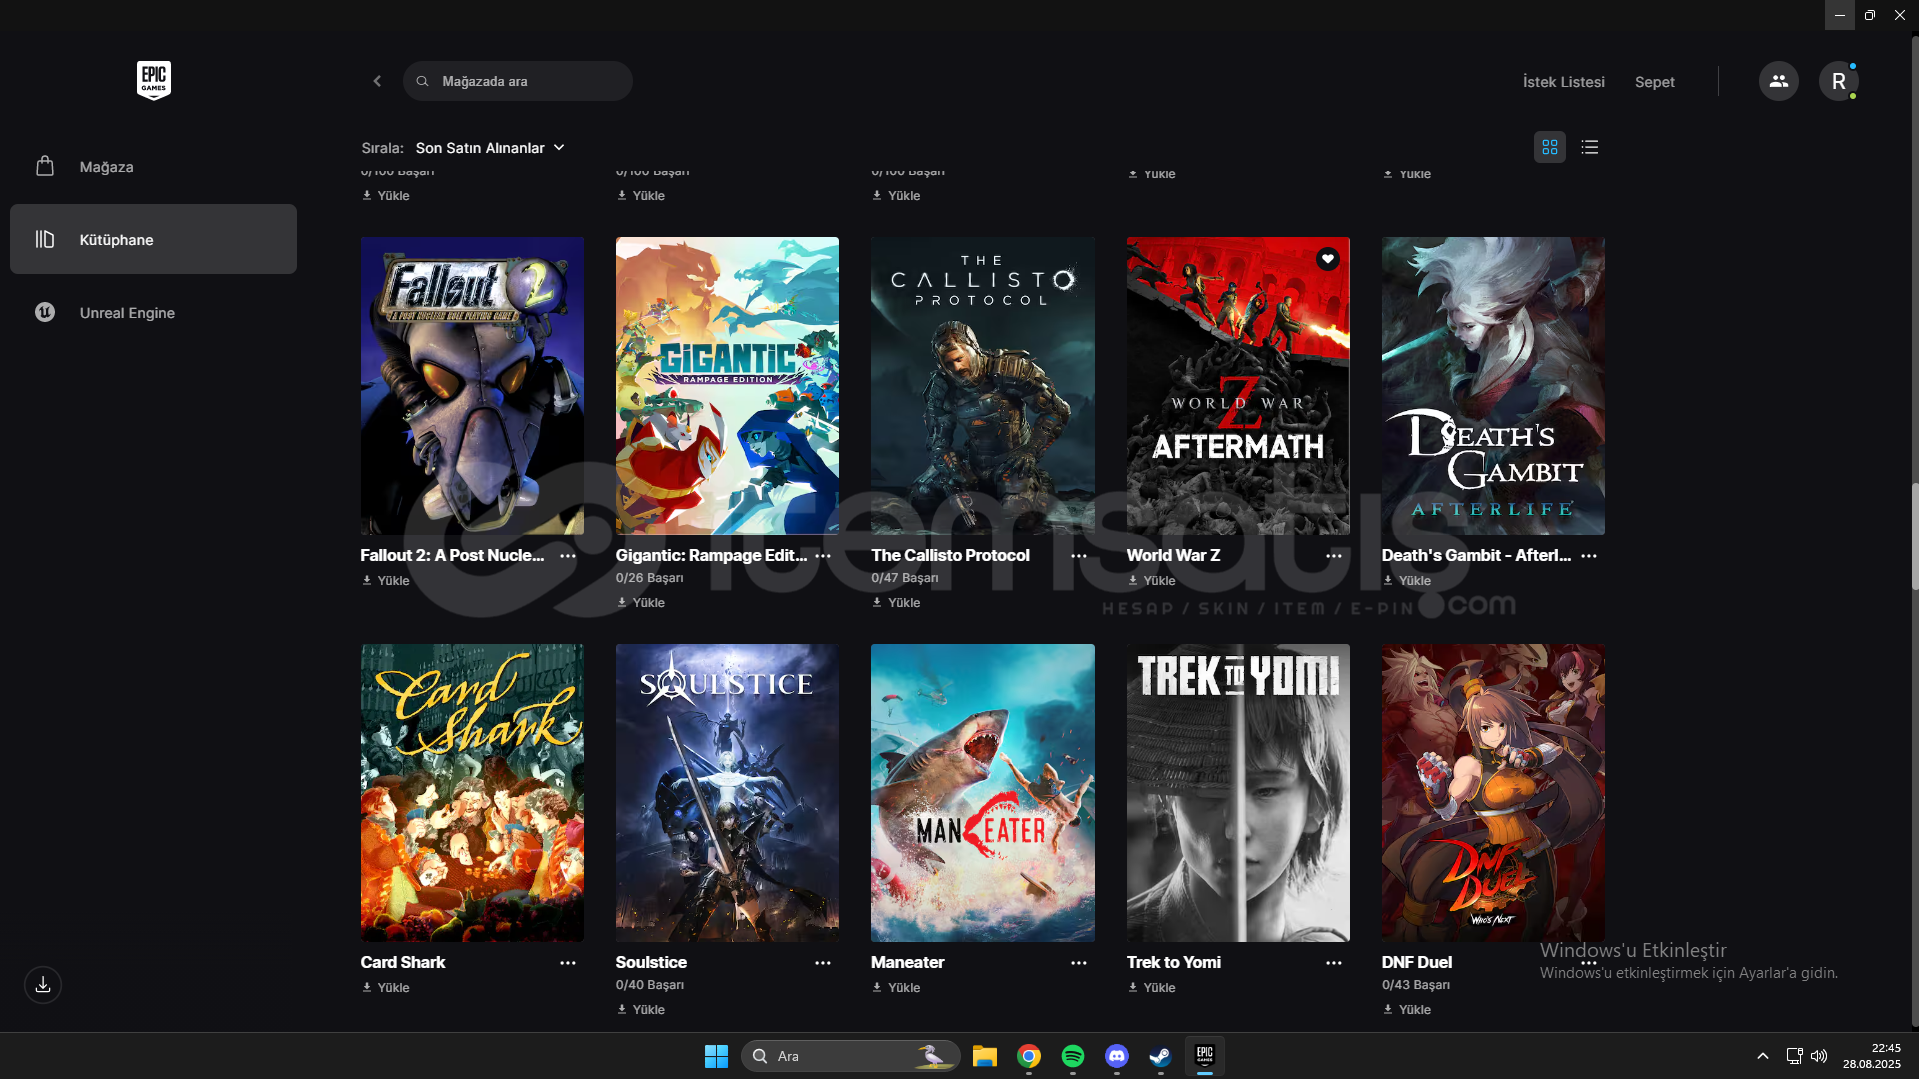
Task: Click Epic Games Launcher taskbar icon
Action: pyautogui.click(x=1205, y=1056)
